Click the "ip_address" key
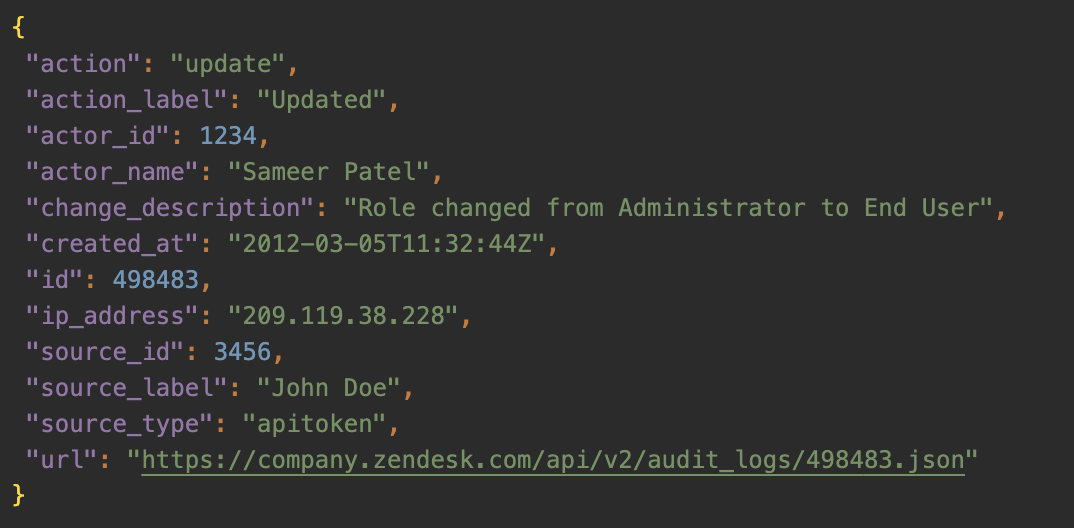 (x=113, y=316)
